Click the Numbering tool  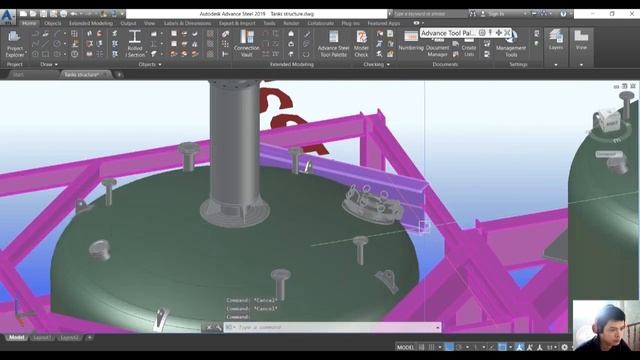click(x=411, y=41)
